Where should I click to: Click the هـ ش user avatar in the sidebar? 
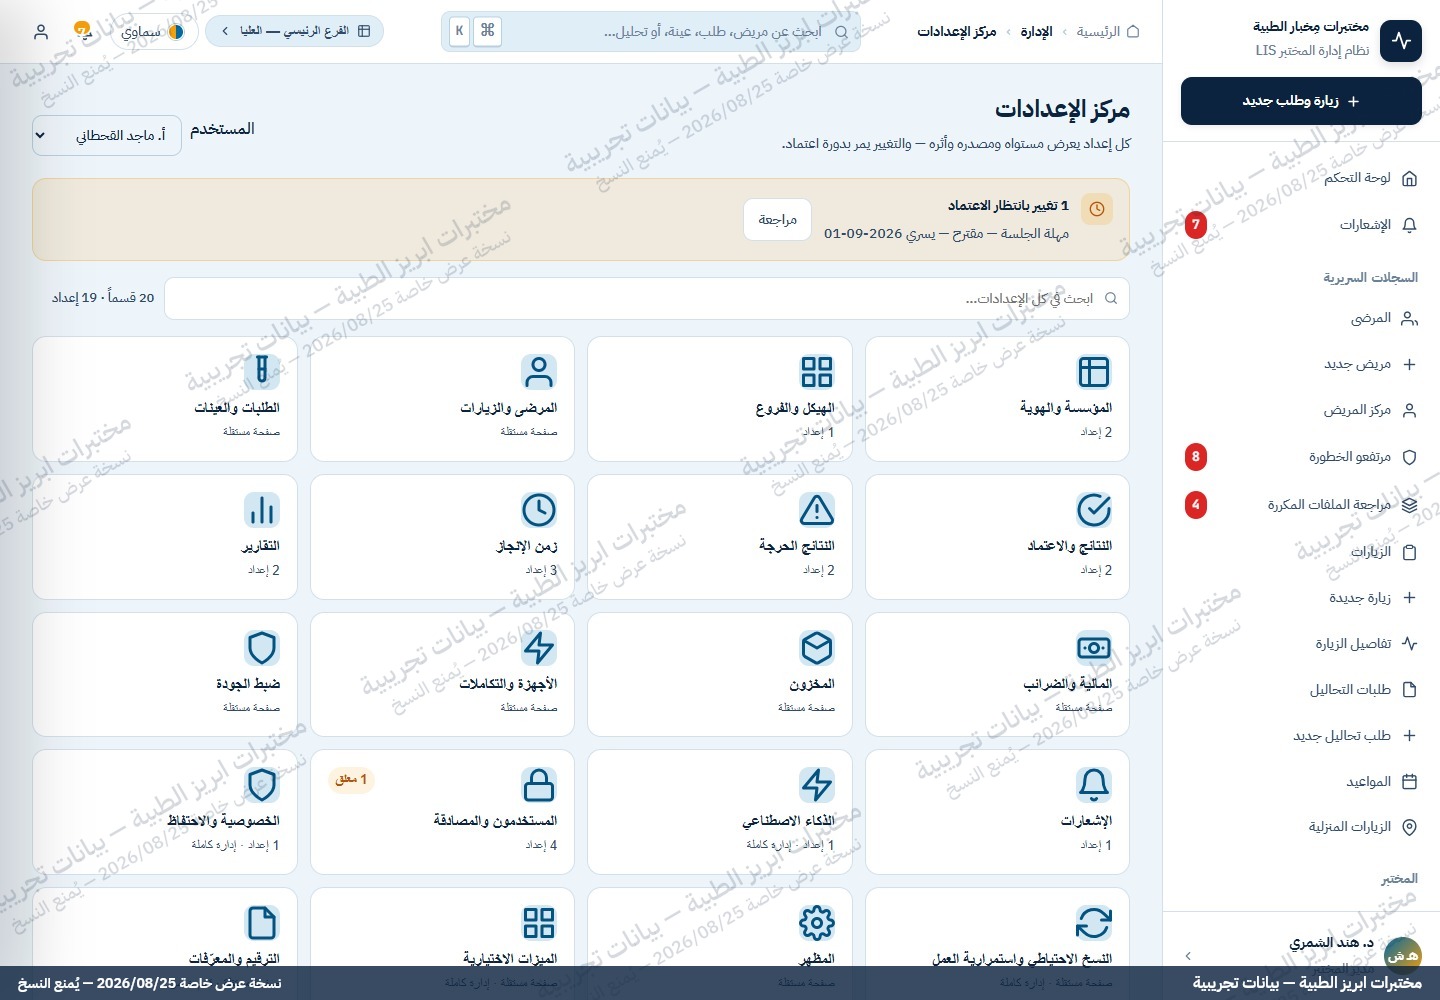[x=1402, y=955]
